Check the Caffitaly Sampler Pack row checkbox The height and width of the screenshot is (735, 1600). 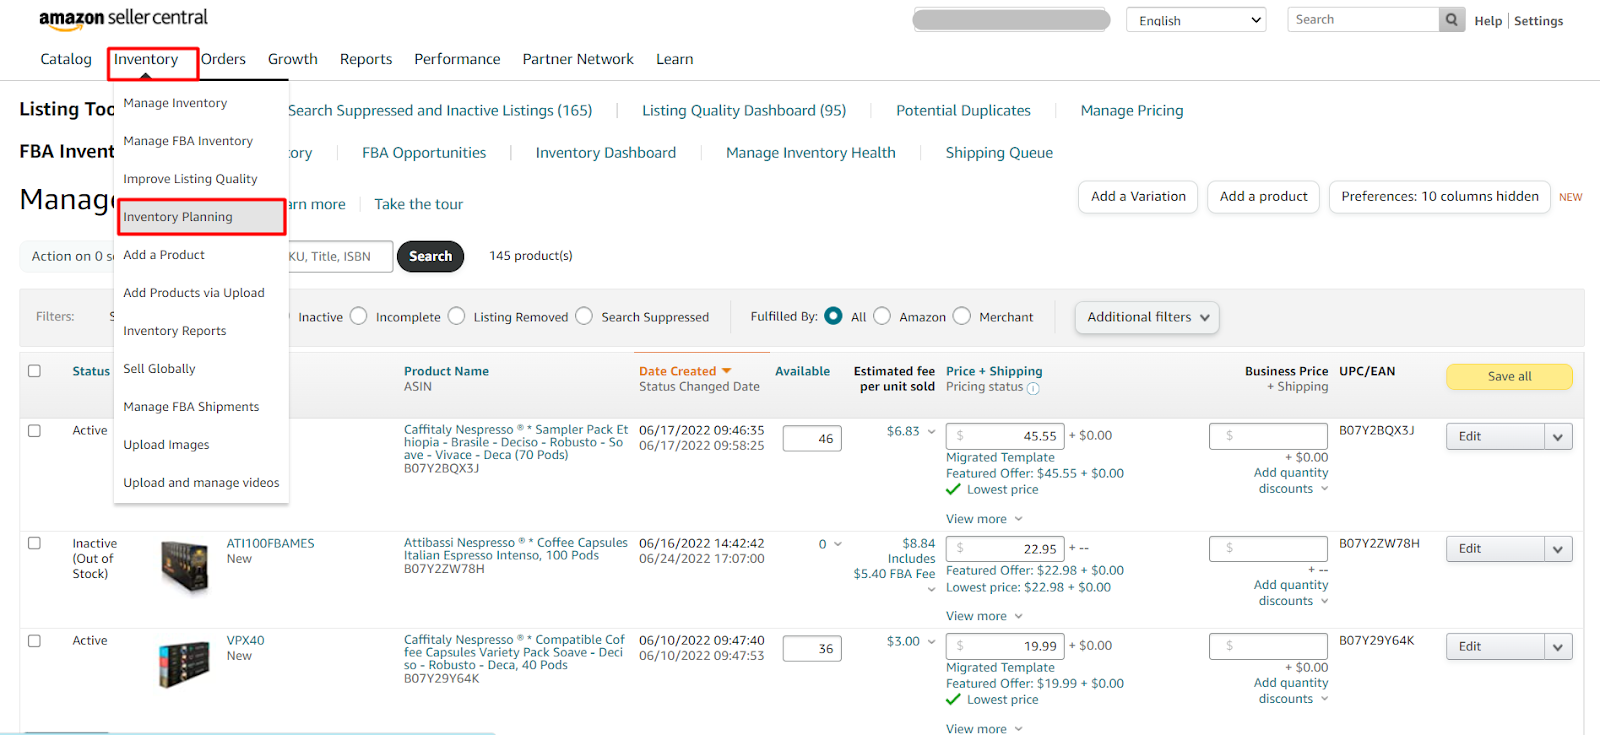tap(34, 431)
